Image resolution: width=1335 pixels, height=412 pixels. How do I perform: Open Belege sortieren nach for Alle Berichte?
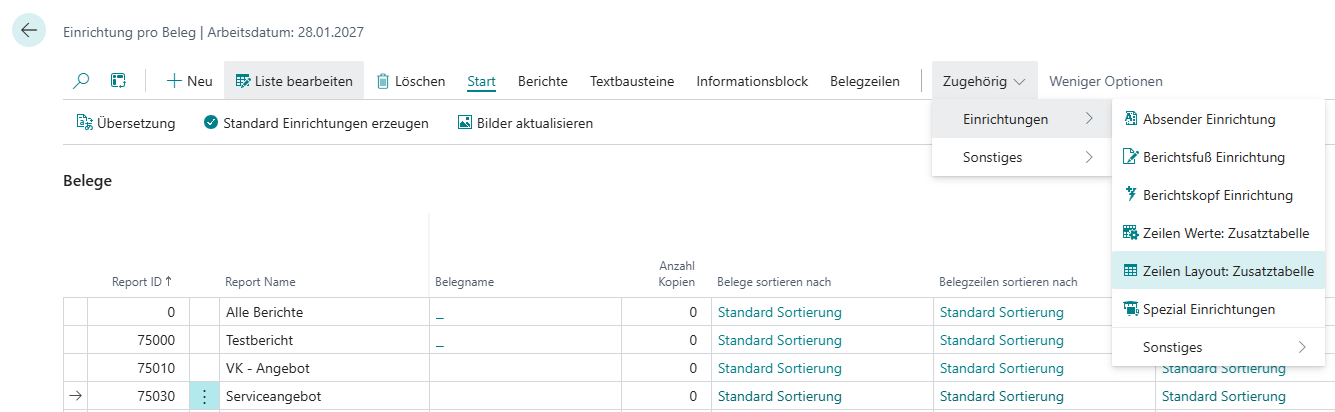[780, 312]
